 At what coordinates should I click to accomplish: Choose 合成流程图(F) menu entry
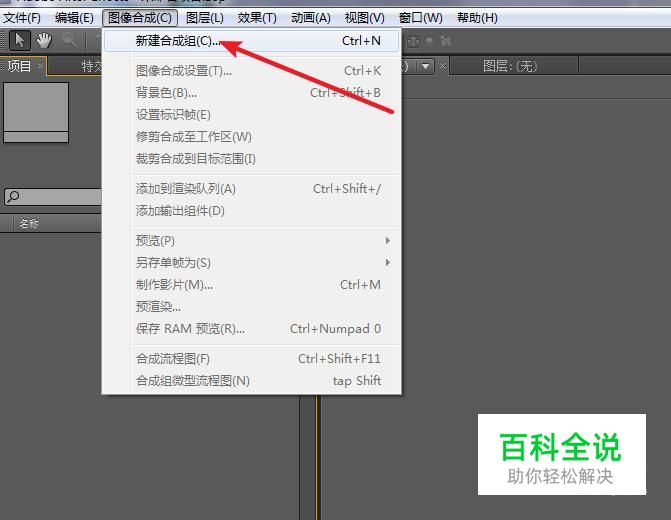pyautogui.click(x=252, y=359)
